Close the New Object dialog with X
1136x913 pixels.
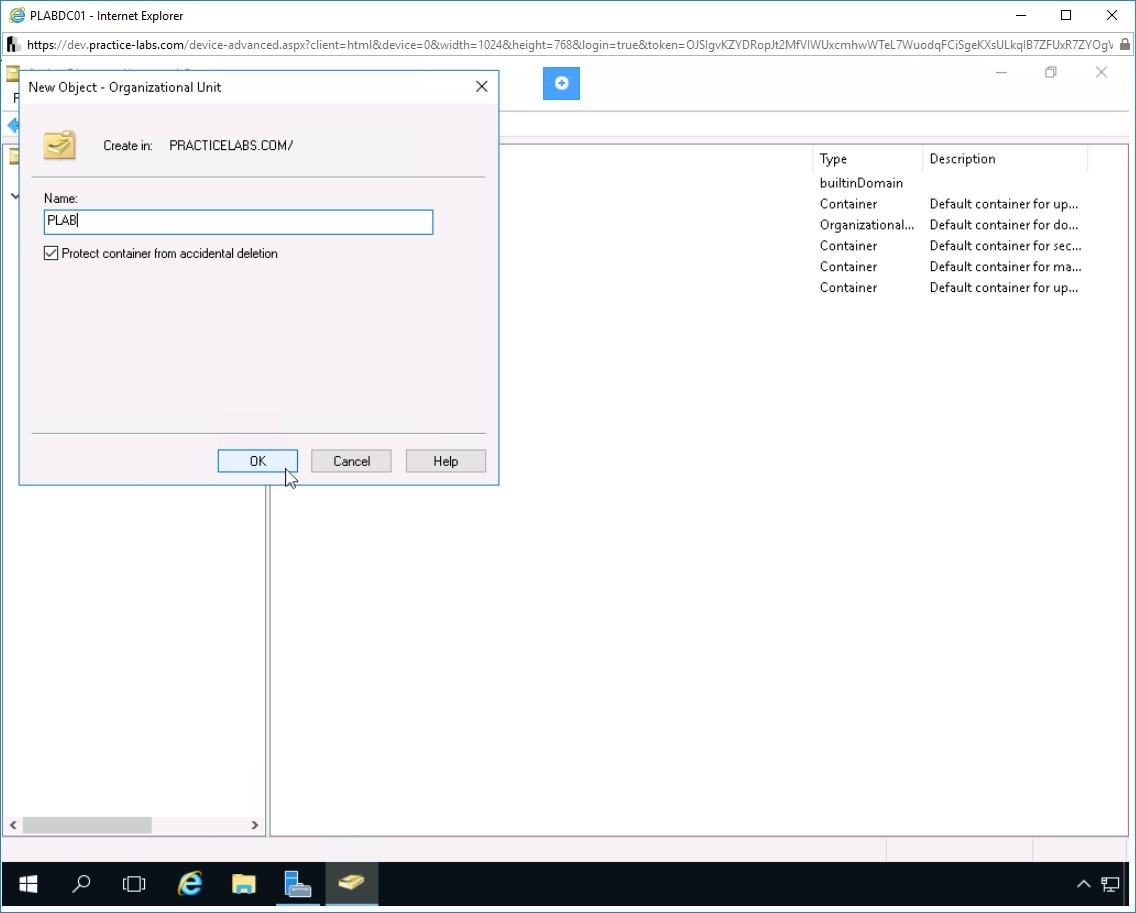(x=482, y=87)
